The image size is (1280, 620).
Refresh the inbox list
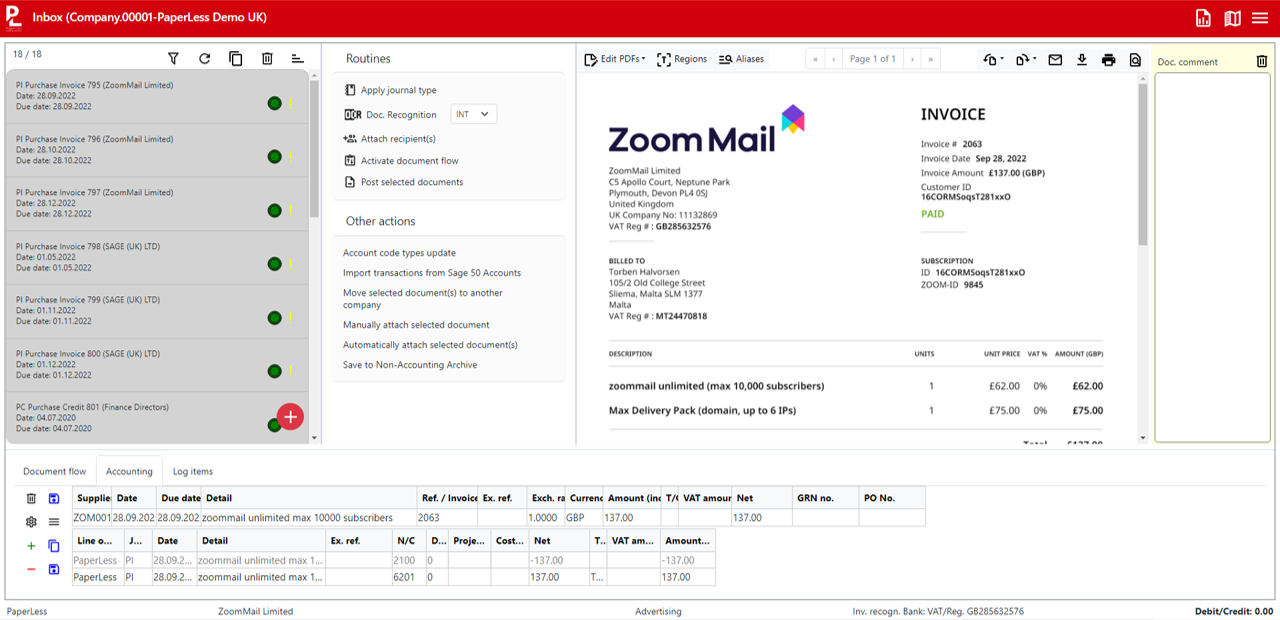click(204, 58)
